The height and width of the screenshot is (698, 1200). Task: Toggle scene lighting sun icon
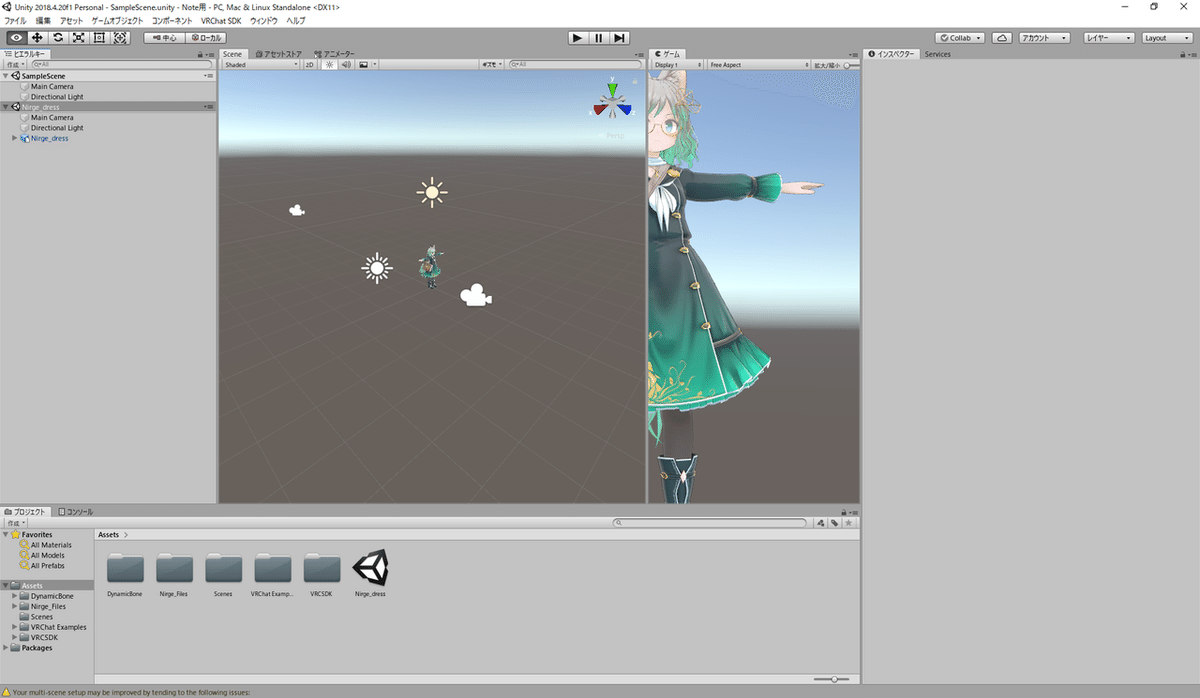(328, 64)
